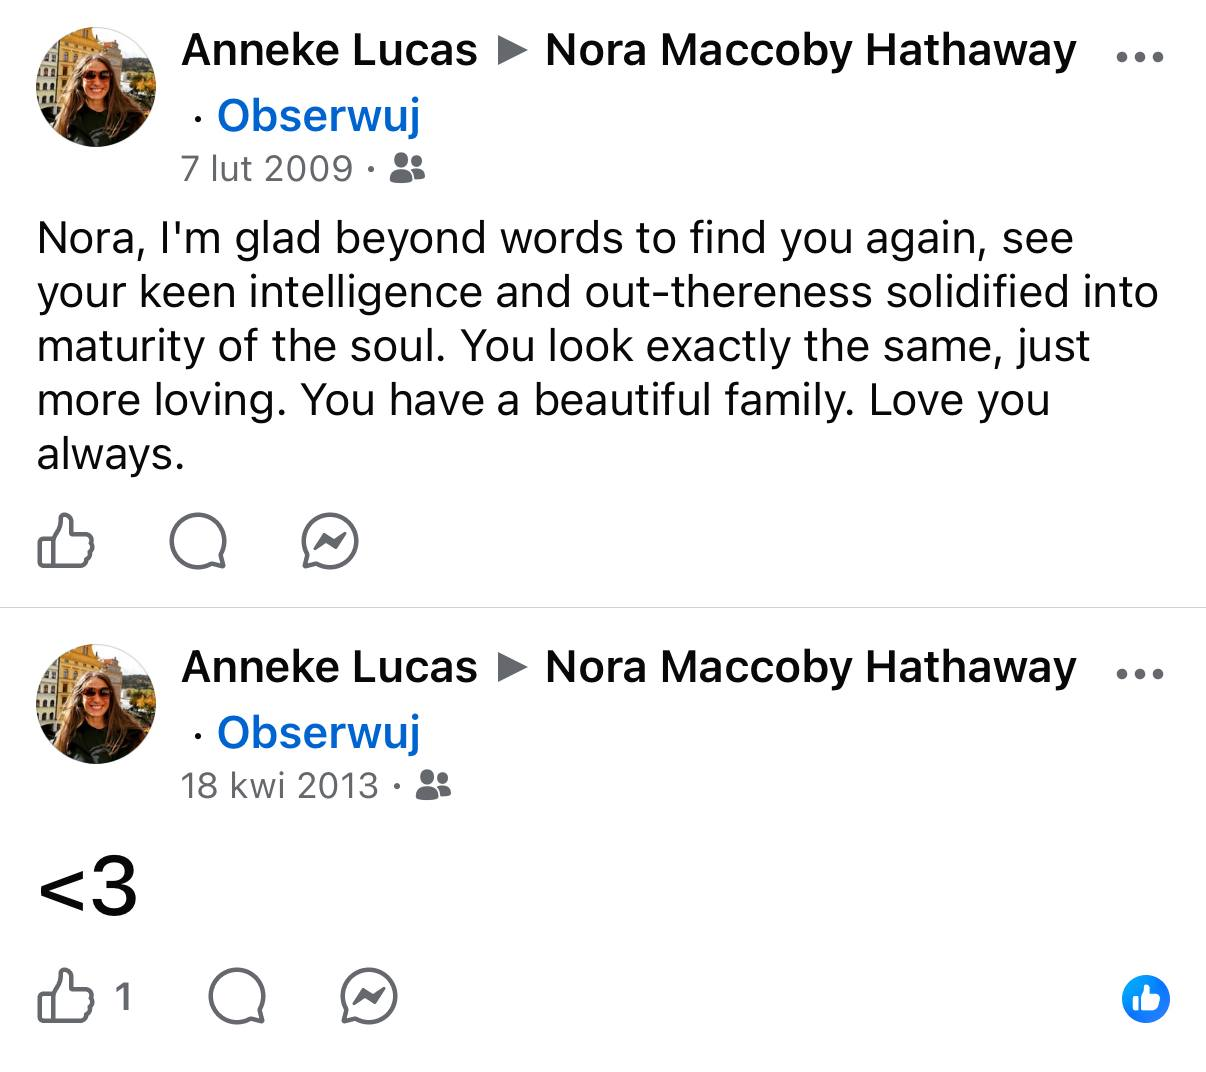Tap Anneke's profile photo on first post
The width and height of the screenshot is (1206, 1072).
click(x=96, y=87)
